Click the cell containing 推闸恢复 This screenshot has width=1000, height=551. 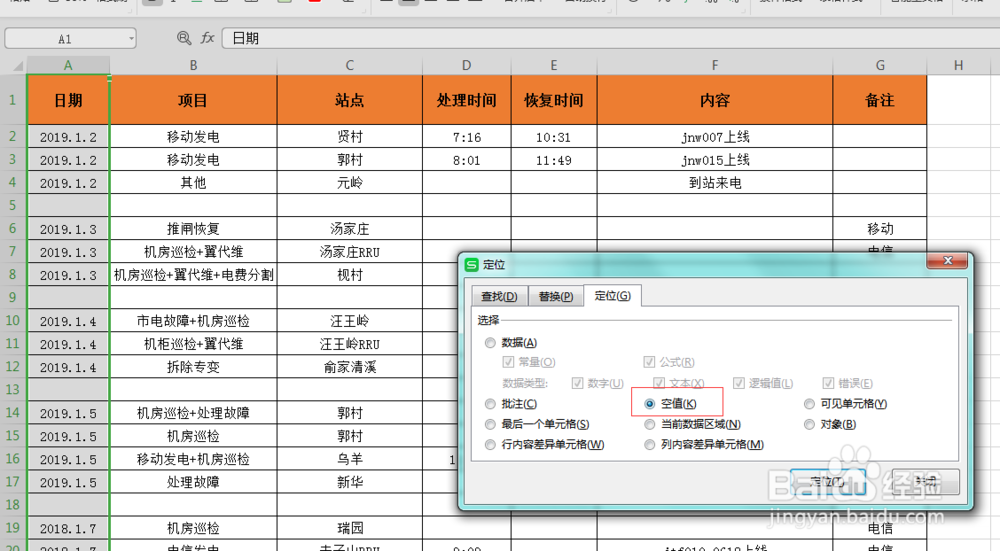193,228
